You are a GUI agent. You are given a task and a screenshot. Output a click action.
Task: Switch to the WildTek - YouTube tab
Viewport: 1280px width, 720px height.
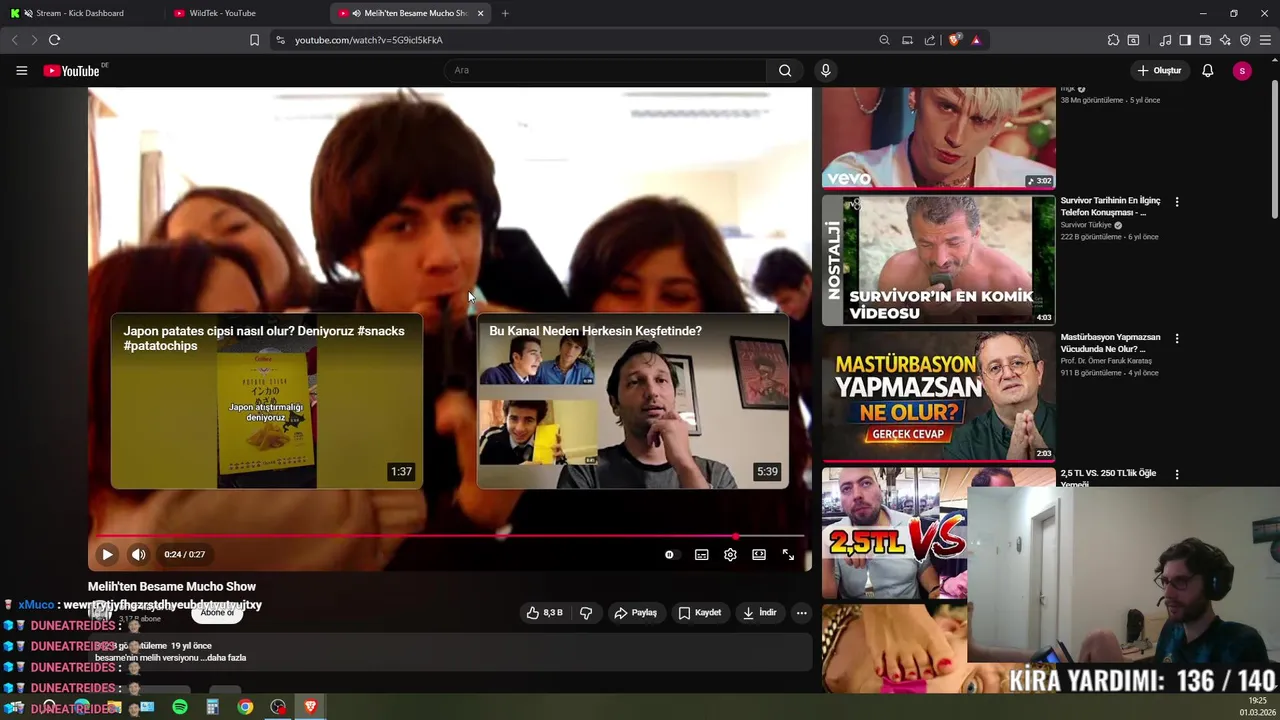pyautogui.click(x=244, y=13)
